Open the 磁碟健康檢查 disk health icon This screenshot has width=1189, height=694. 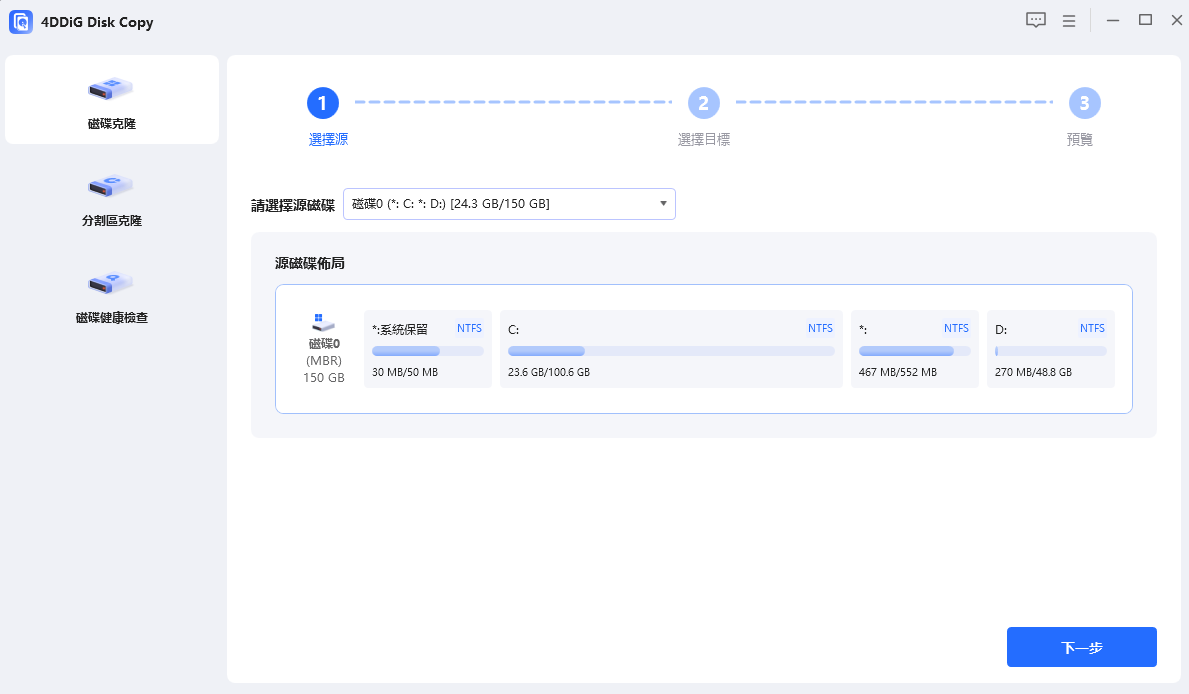pos(111,282)
